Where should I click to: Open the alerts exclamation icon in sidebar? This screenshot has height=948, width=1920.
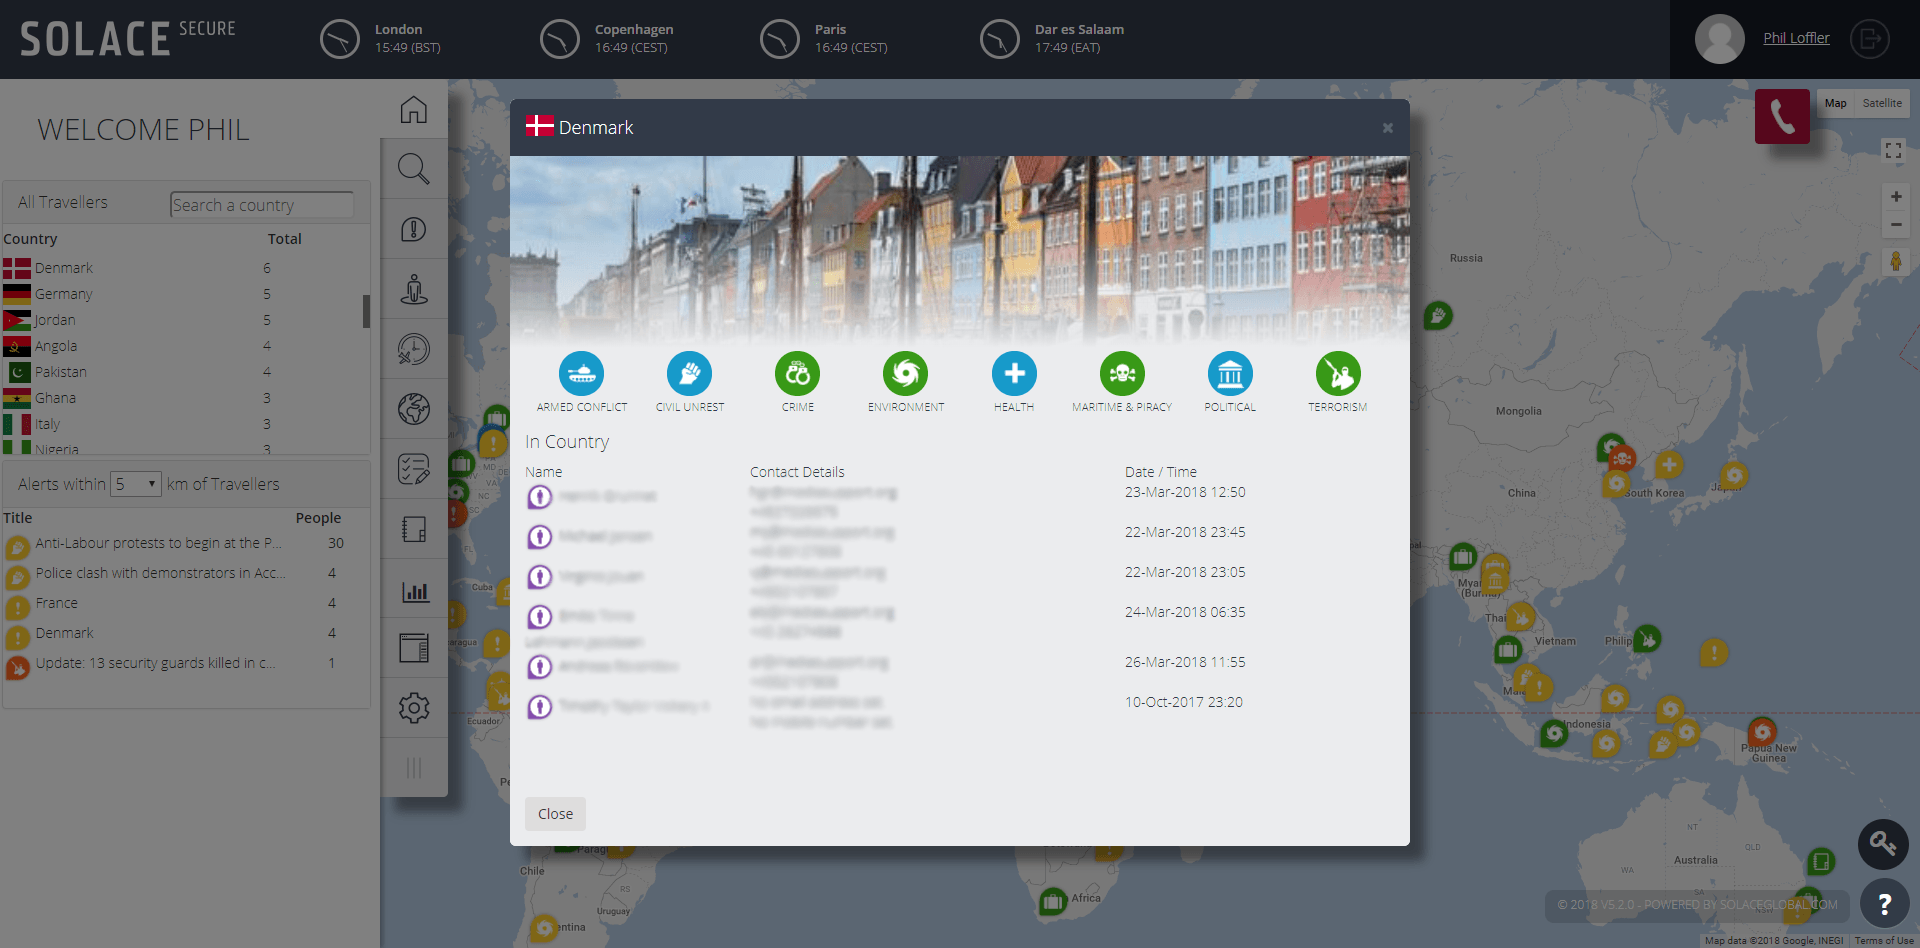(414, 229)
